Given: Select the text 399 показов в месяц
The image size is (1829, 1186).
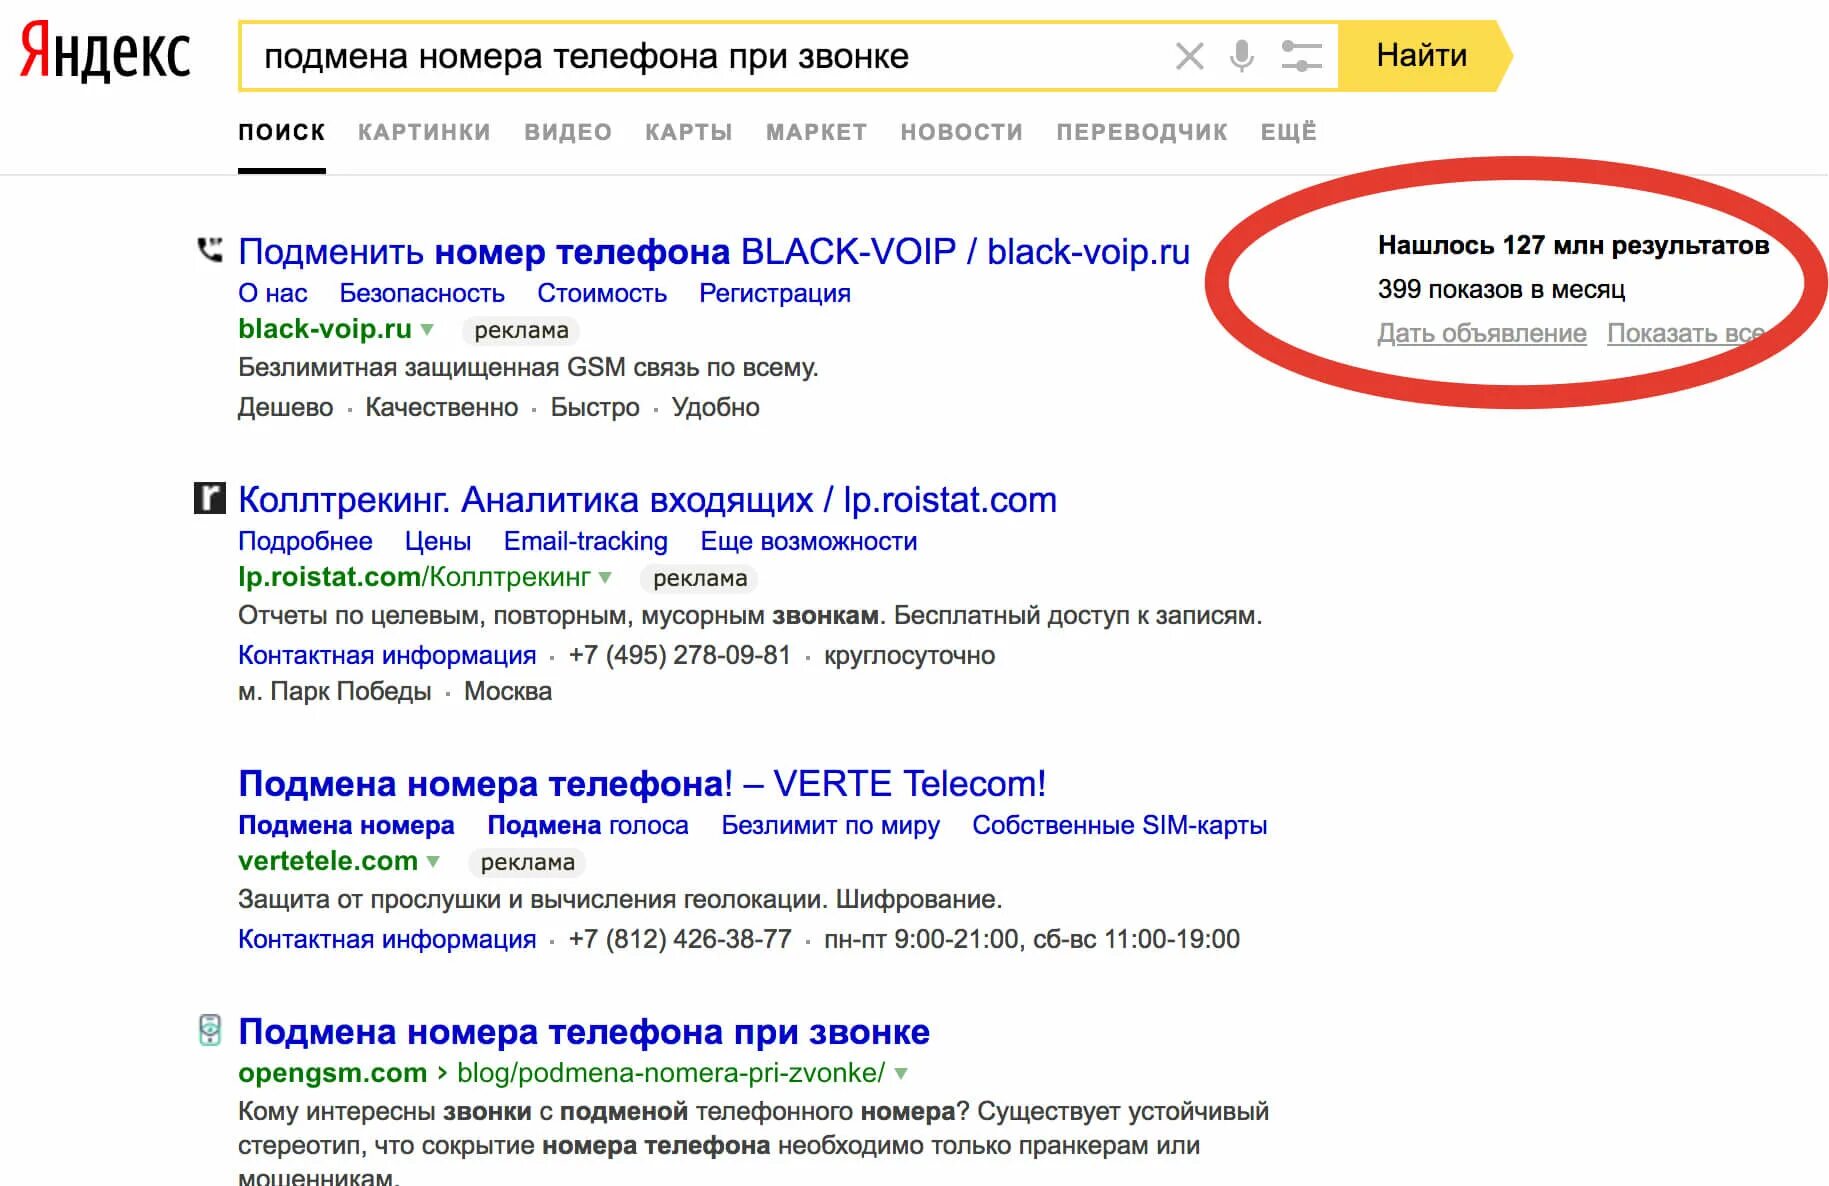Looking at the screenshot, I should pos(1501,289).
